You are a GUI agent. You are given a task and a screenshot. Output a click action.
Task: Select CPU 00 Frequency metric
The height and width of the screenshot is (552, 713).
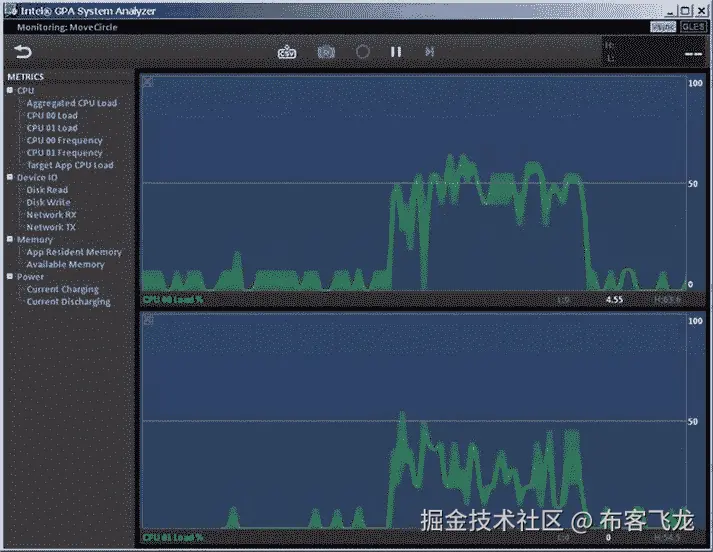tap(65, 140)
